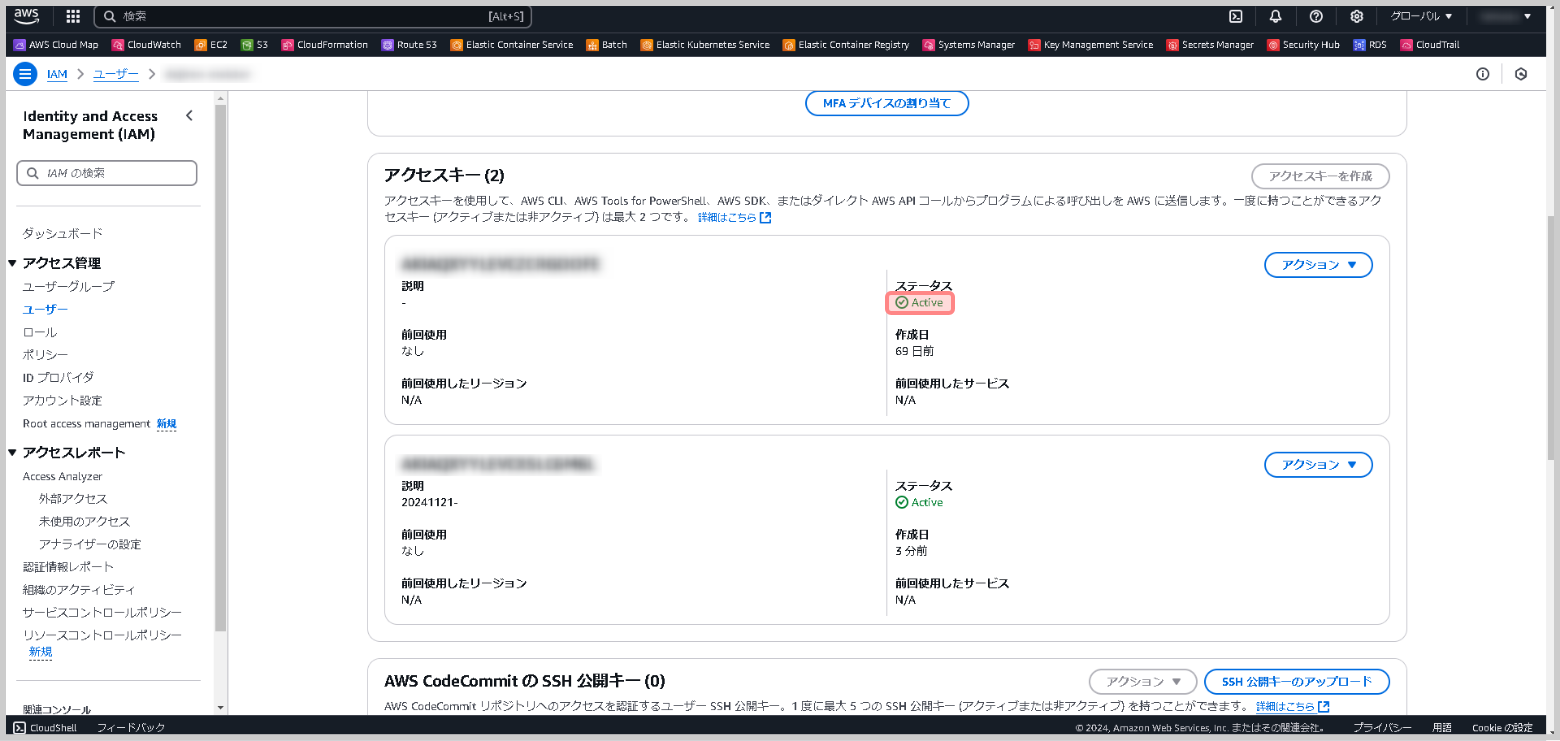Focus the IAM の検索 sidebar field

pos(107,173)
